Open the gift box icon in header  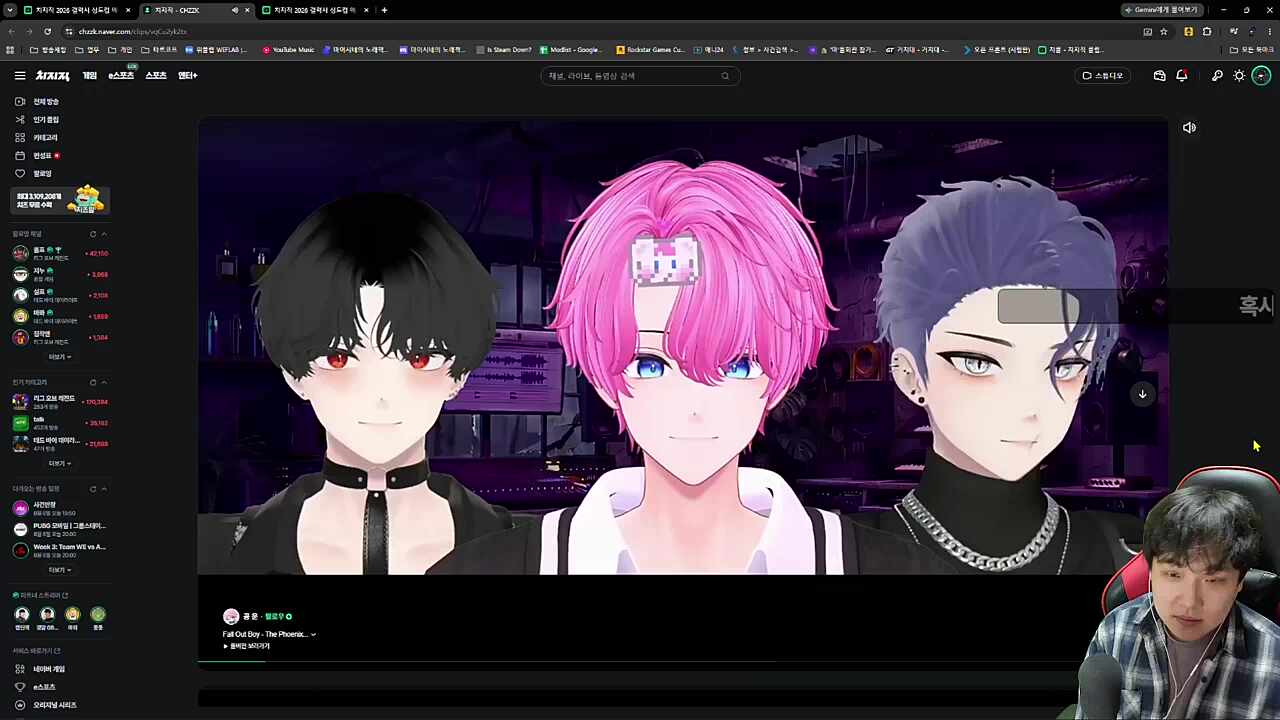1159,76
